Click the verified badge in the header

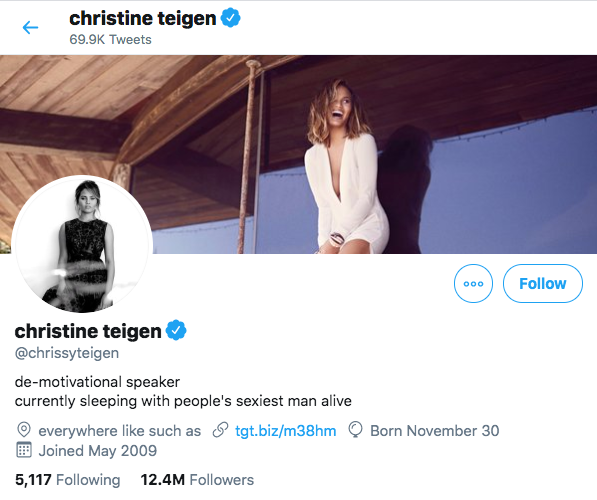point(231,18)
